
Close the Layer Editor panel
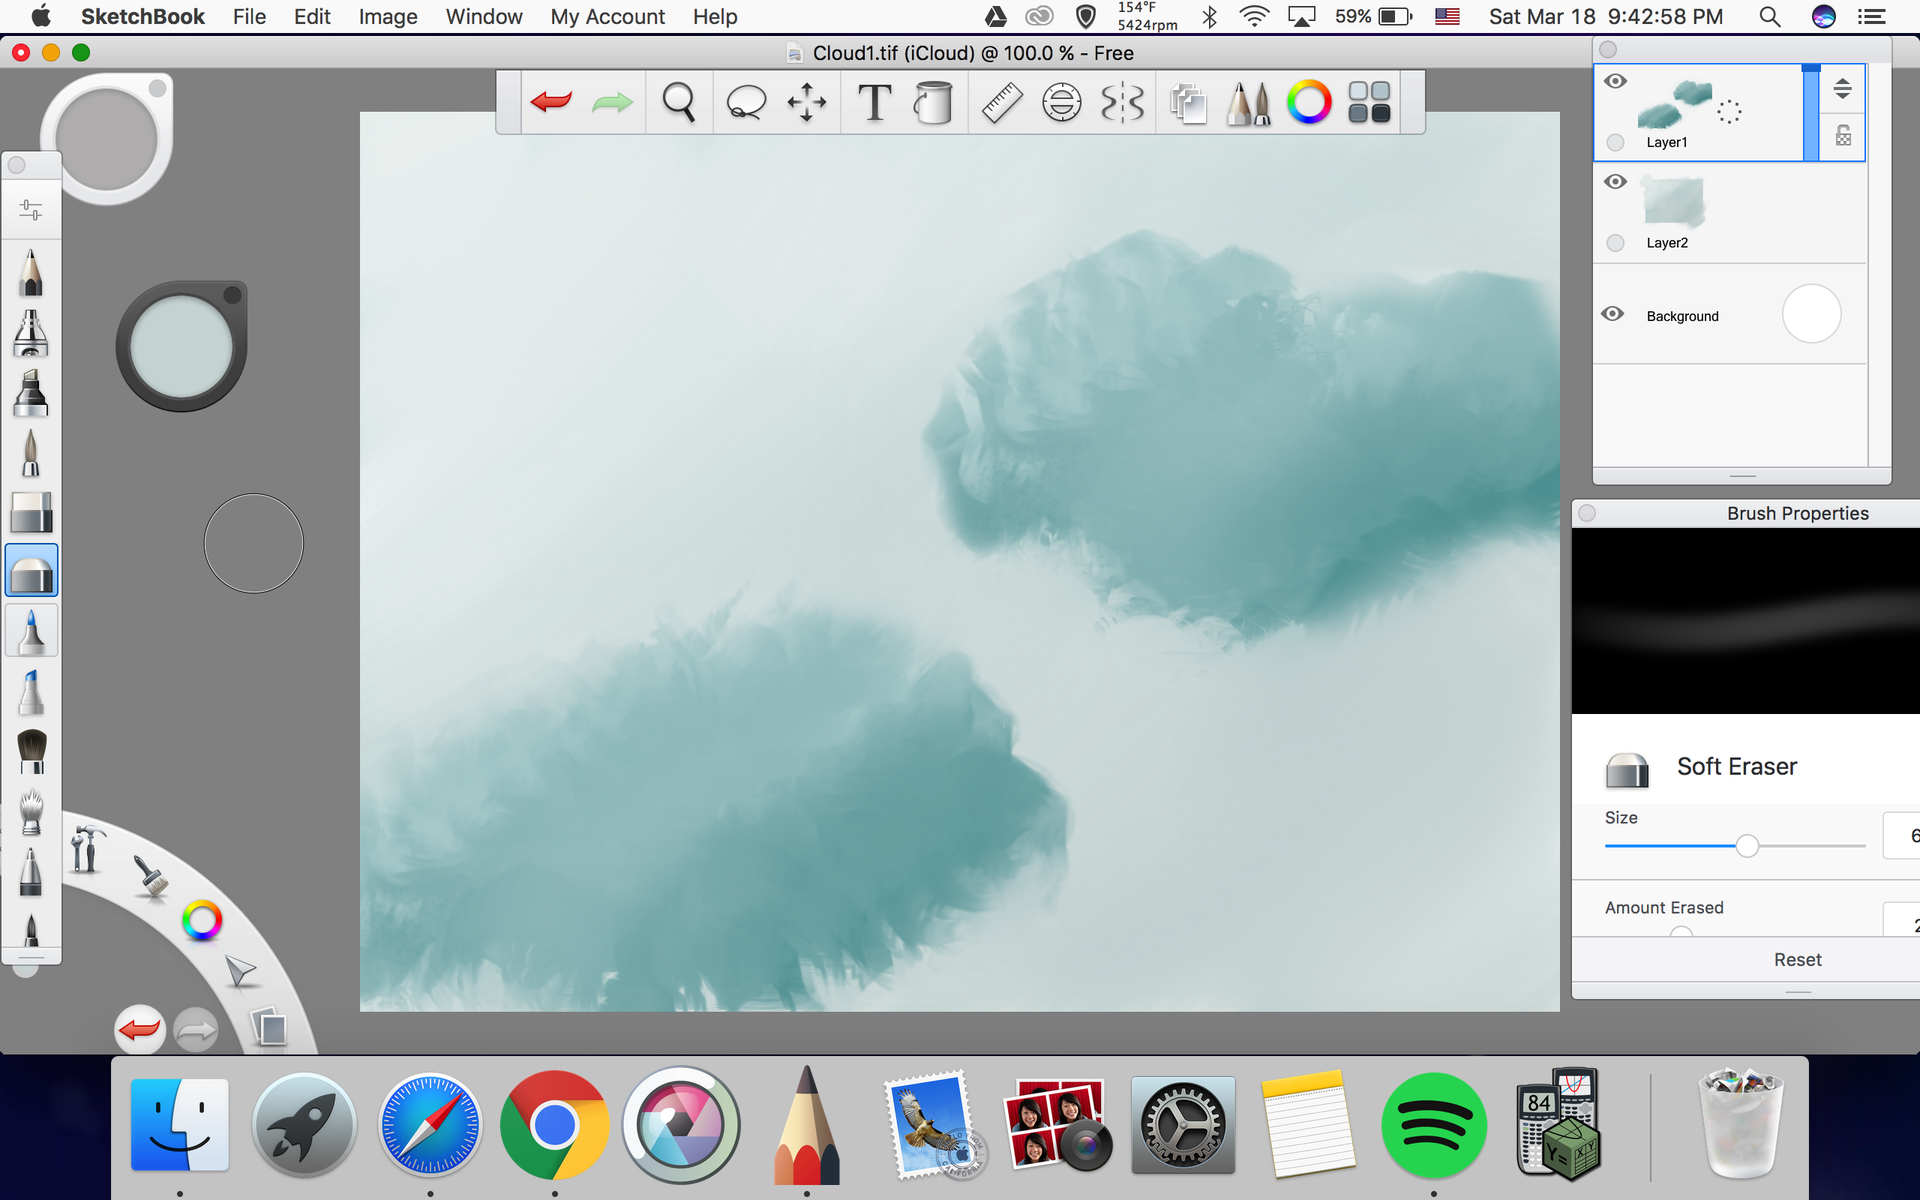point(1608,50)
